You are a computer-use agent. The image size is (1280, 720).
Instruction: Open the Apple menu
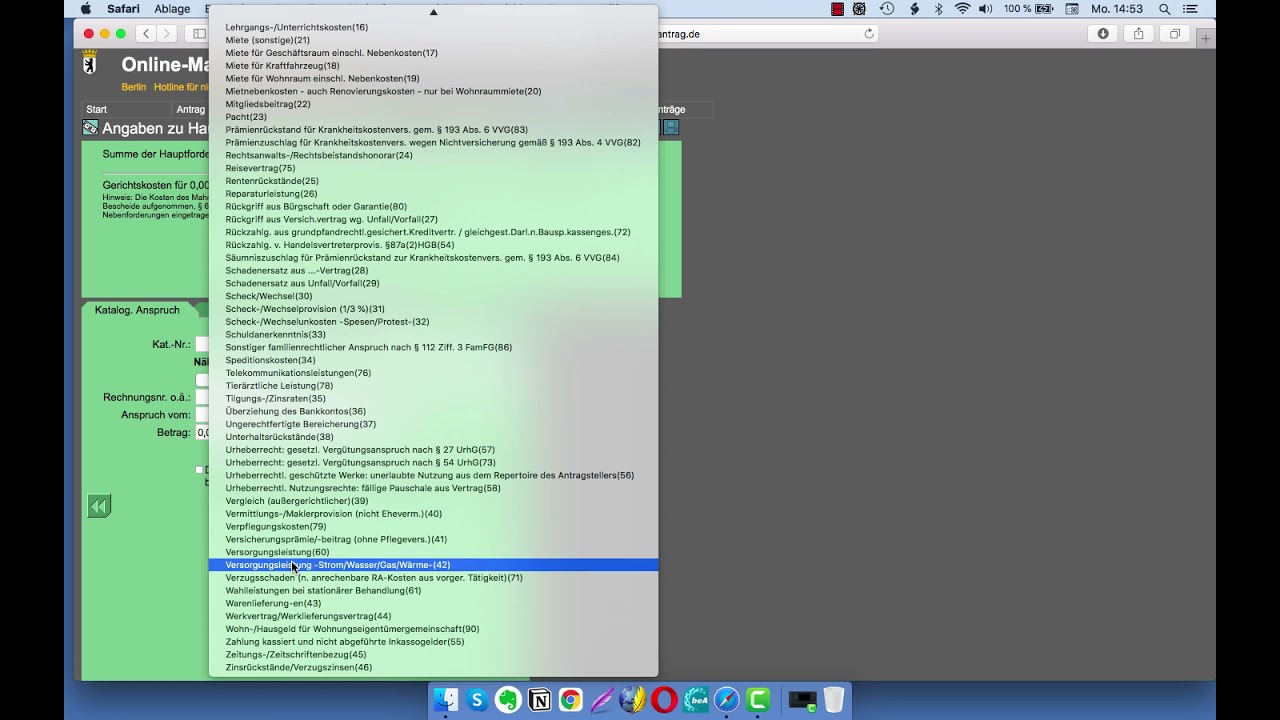click(86, 9)
